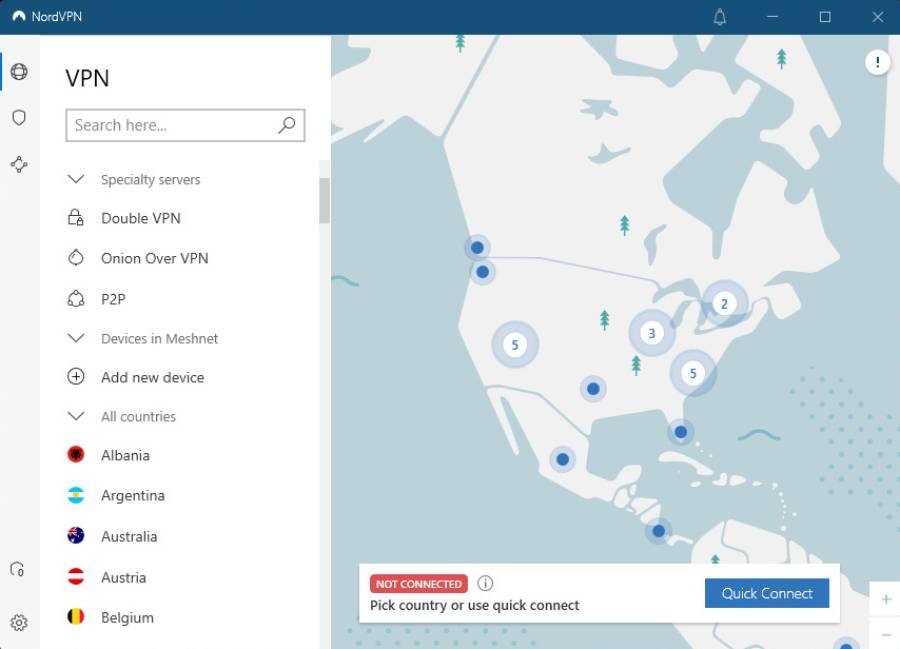
Task: Click the Devices in Meshnet label
Action: pos(160,339)
